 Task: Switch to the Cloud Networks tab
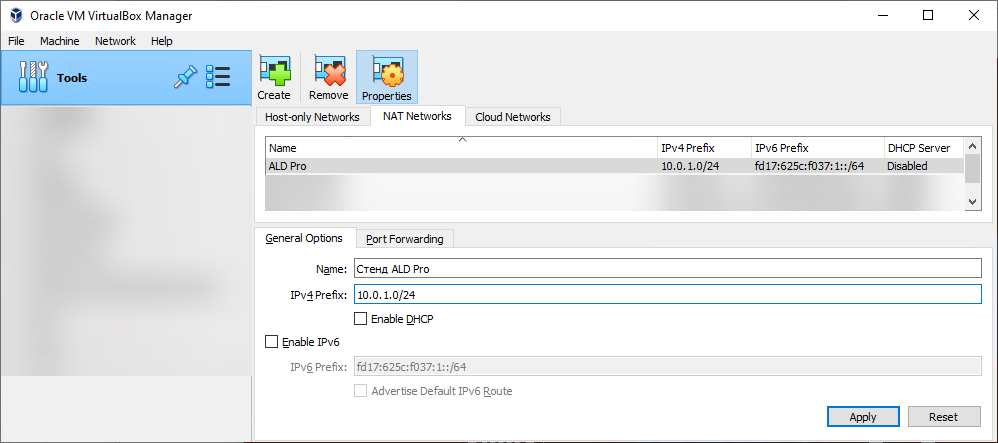513,117
